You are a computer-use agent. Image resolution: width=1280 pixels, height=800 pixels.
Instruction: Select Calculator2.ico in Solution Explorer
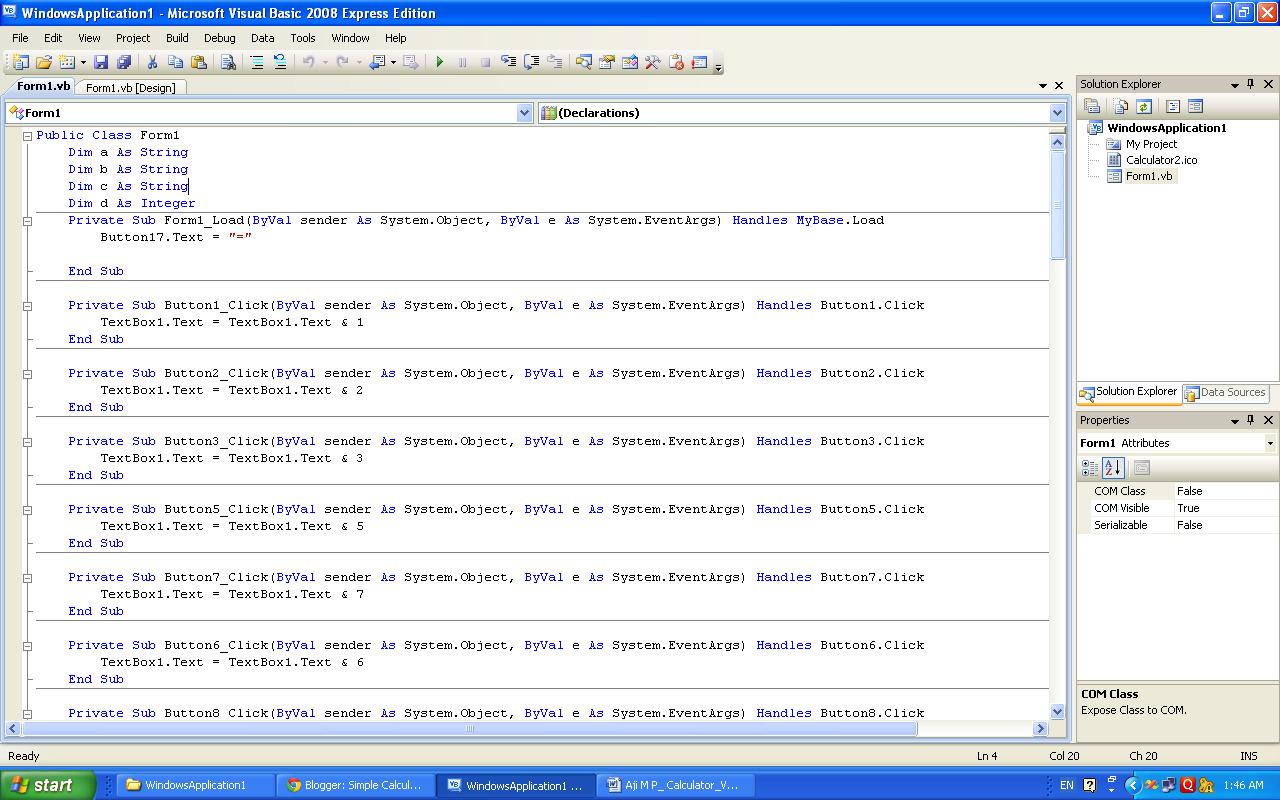click(1161, 160)
